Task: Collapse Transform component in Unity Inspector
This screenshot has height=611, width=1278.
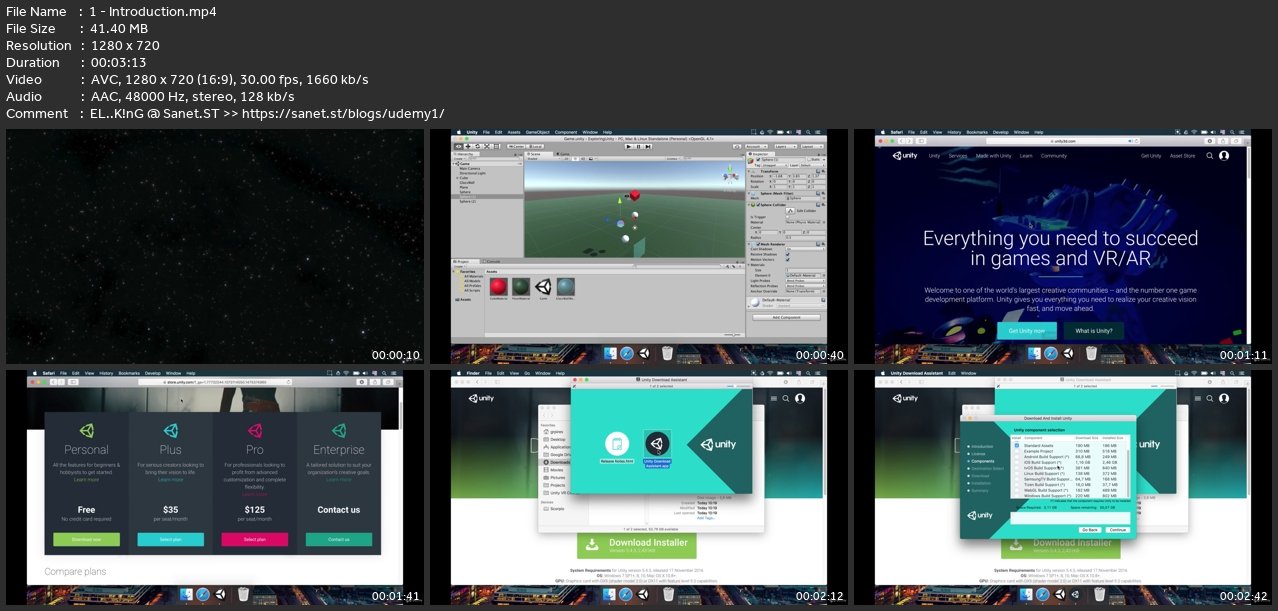Action: point(749,171)
